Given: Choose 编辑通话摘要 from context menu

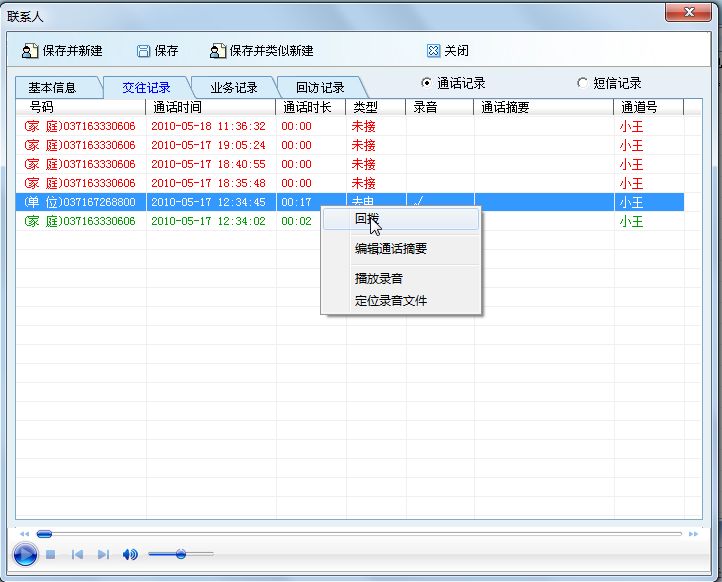Looking at the screenshot, I should click(391, 249).
